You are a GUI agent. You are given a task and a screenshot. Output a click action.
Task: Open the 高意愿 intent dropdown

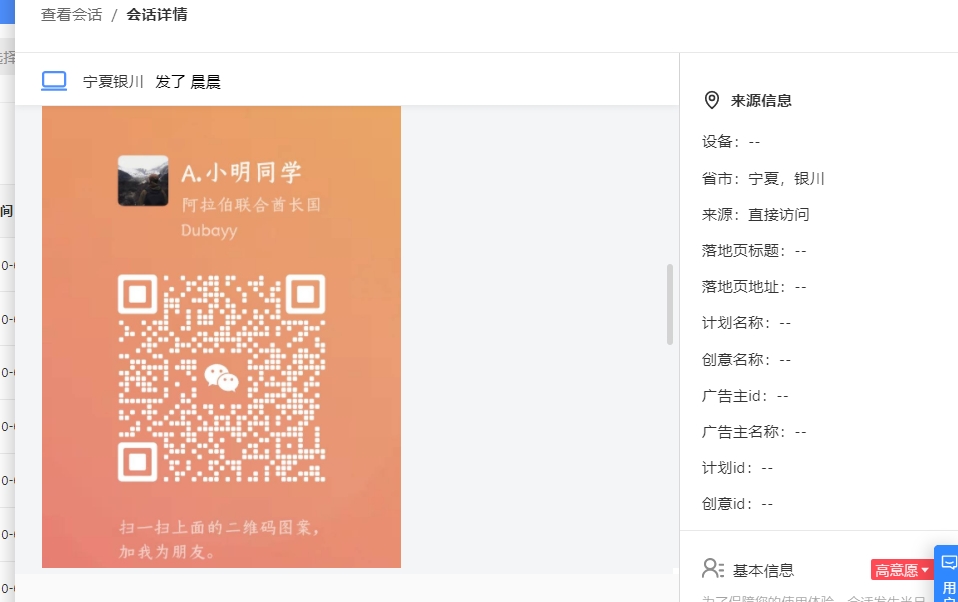click(902, 570)
